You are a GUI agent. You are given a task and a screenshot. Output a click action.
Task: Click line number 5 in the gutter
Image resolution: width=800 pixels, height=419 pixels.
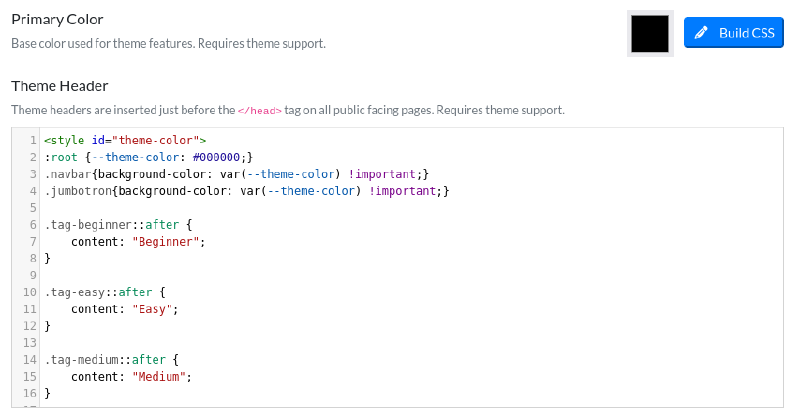[33, 208]
